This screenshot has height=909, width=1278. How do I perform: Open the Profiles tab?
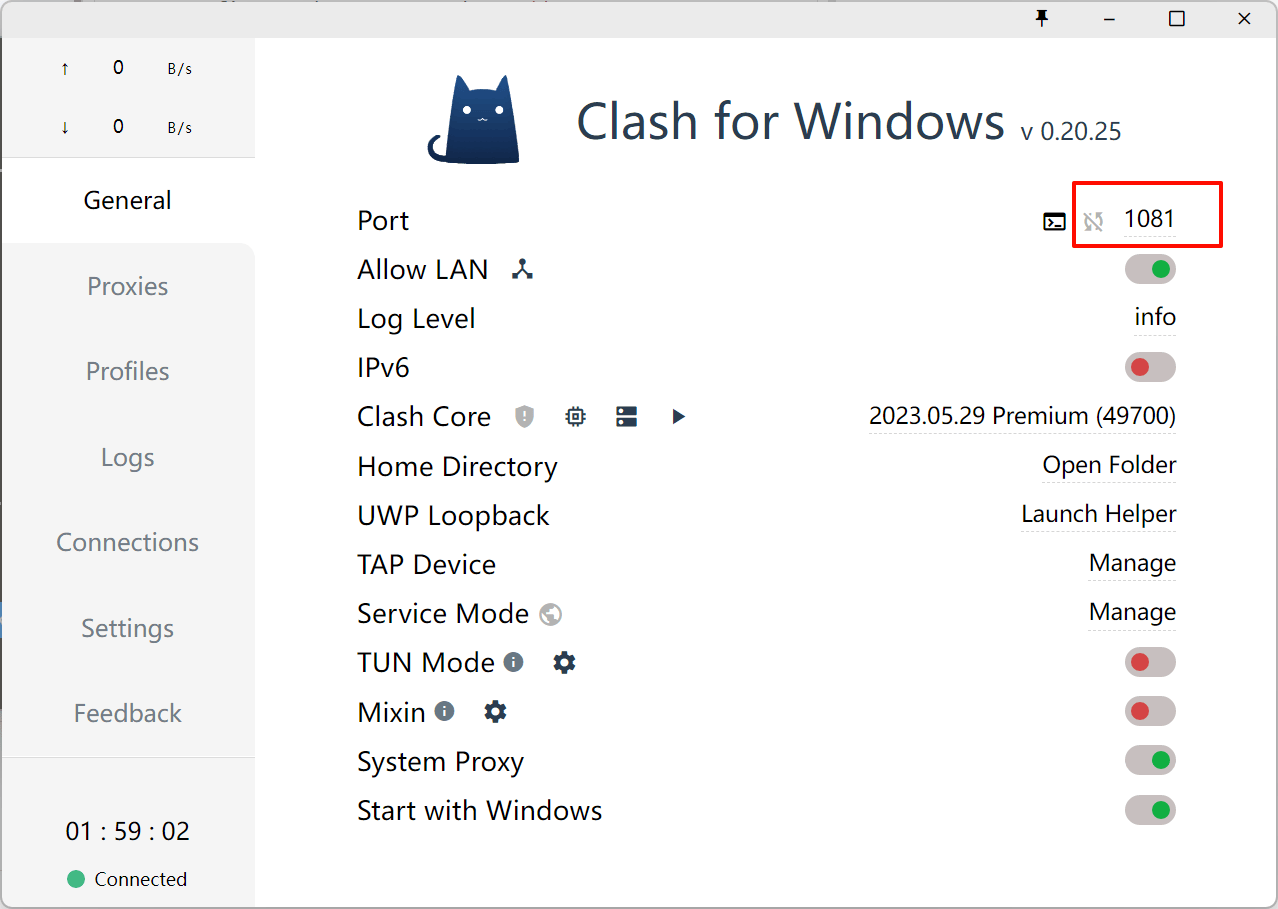(x=128, y=371)
